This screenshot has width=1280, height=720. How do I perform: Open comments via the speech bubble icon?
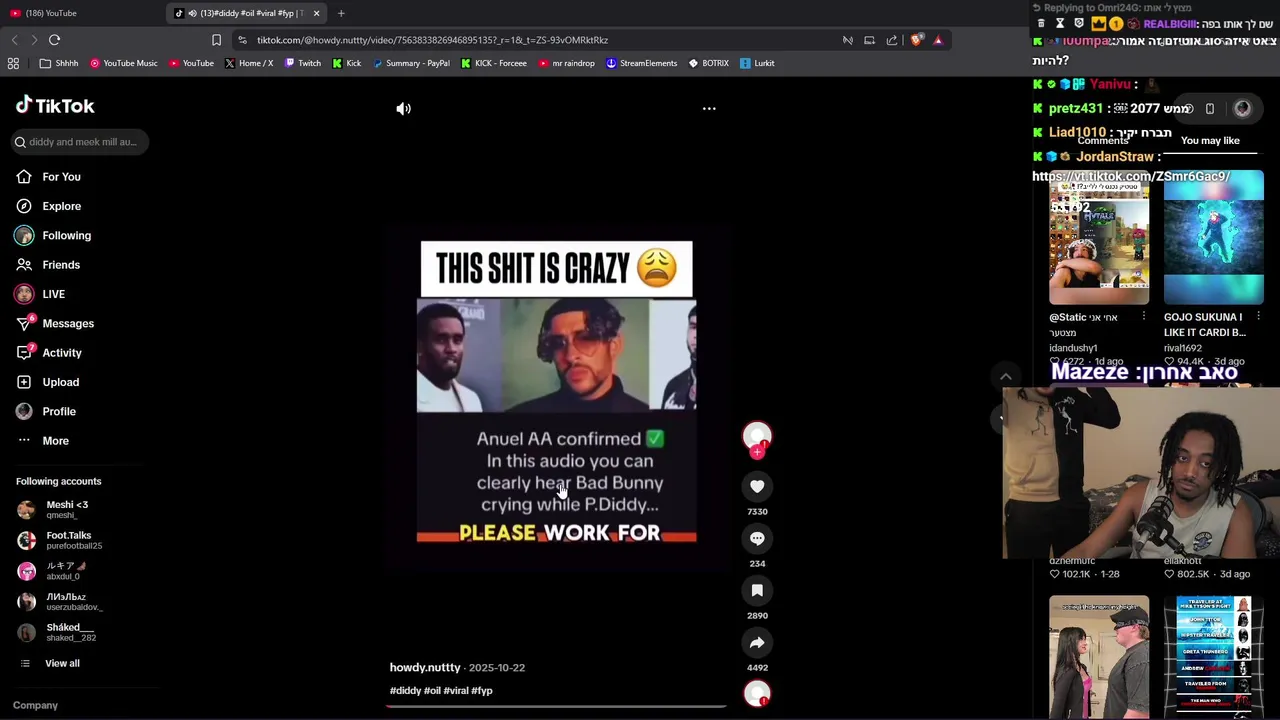click(757, 538)
